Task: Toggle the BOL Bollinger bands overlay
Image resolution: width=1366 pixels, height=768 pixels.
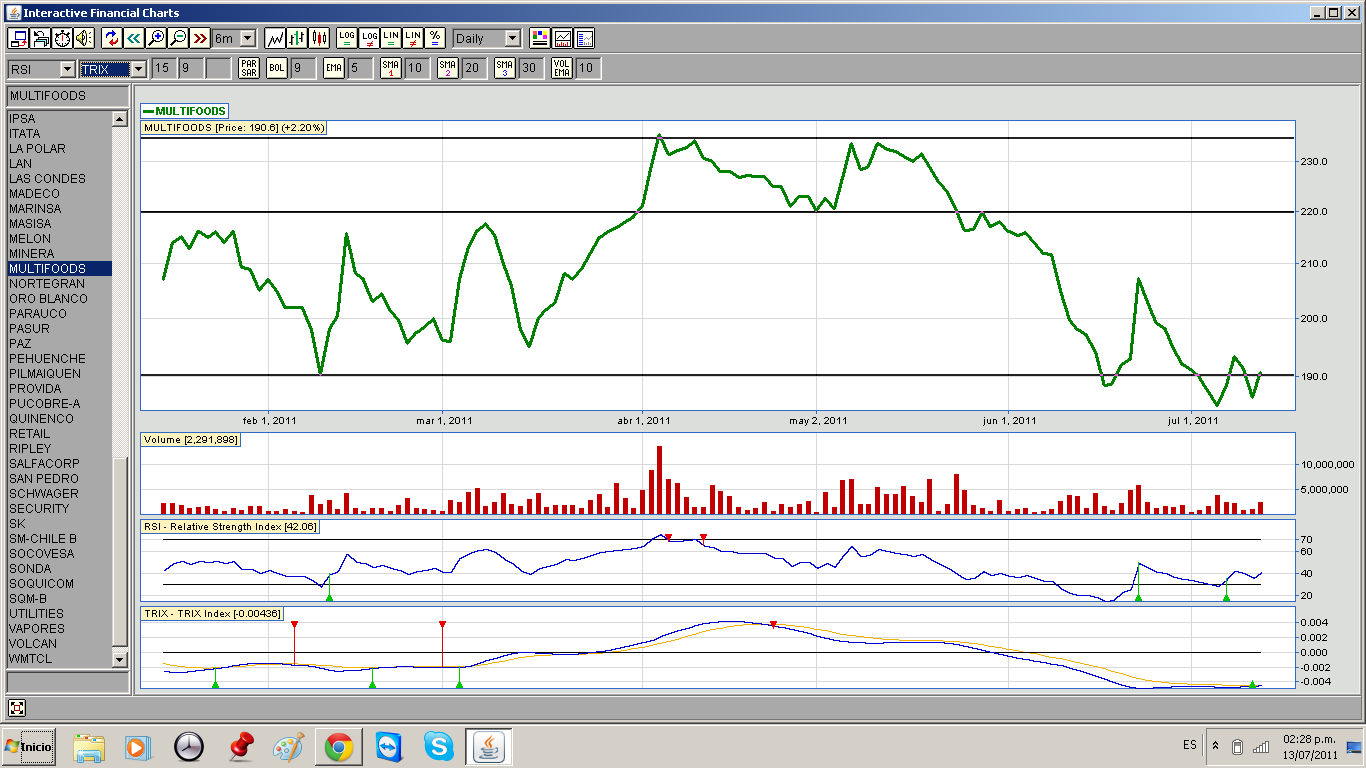Action: point(277,68)
